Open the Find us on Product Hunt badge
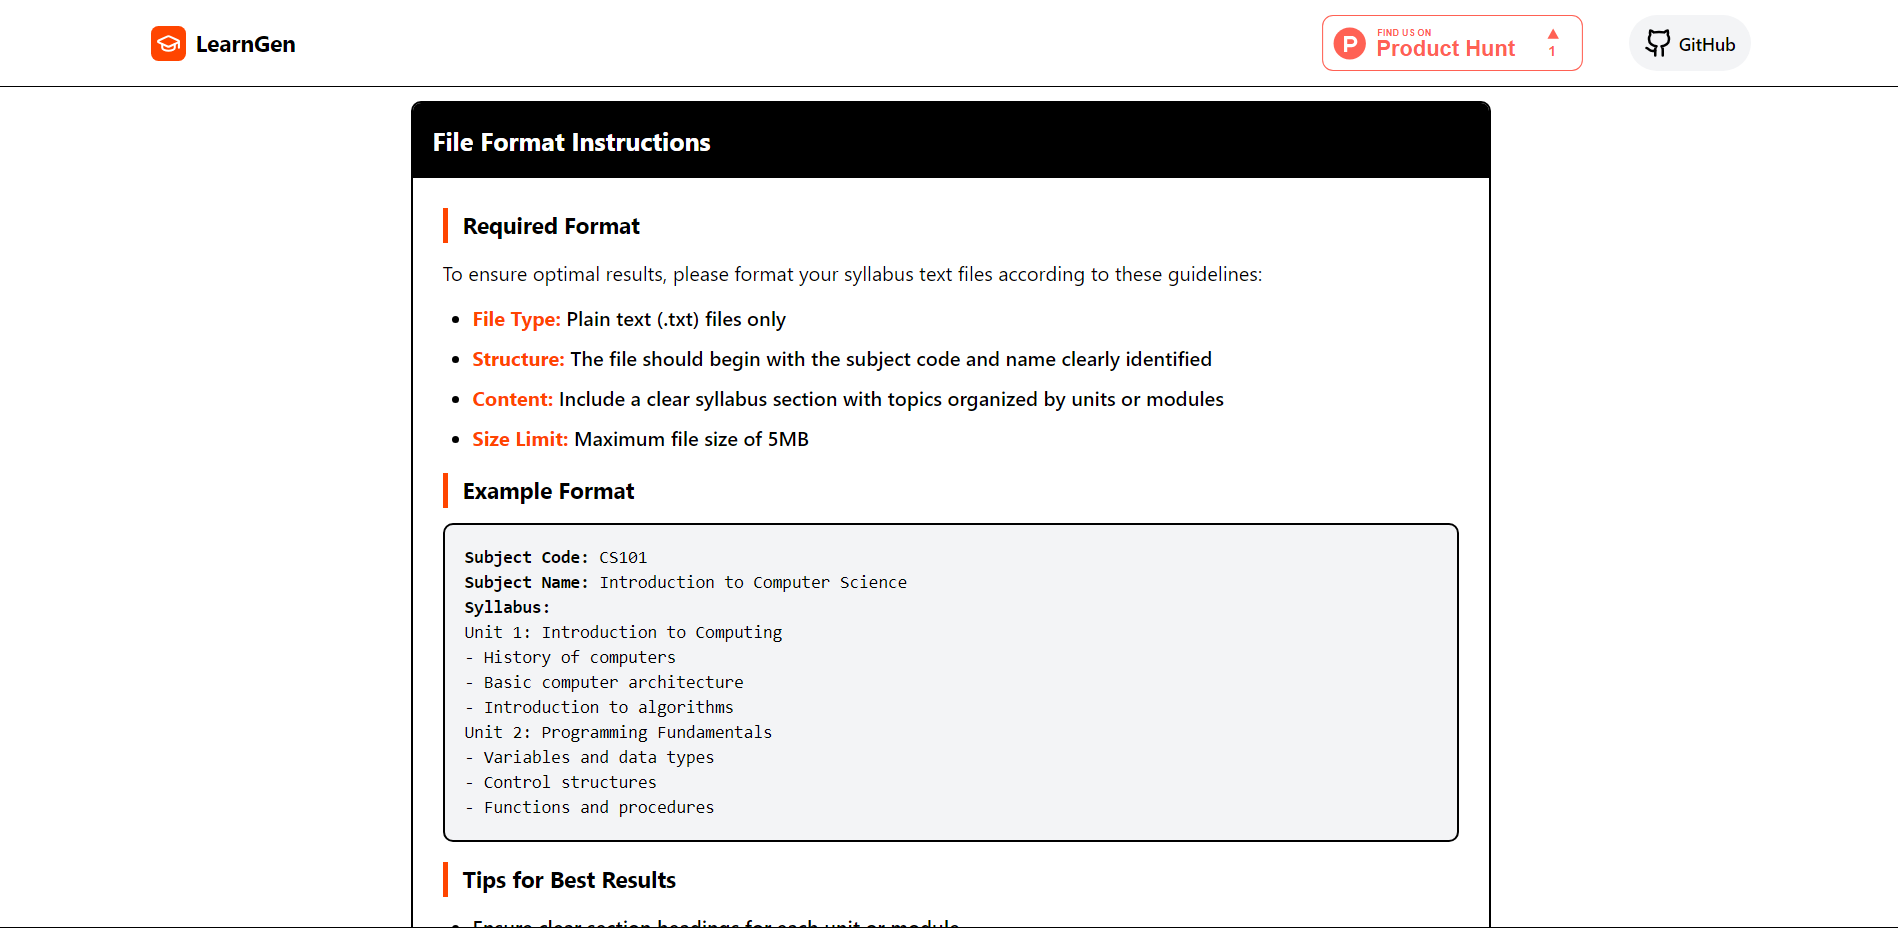 point(1452,43)
